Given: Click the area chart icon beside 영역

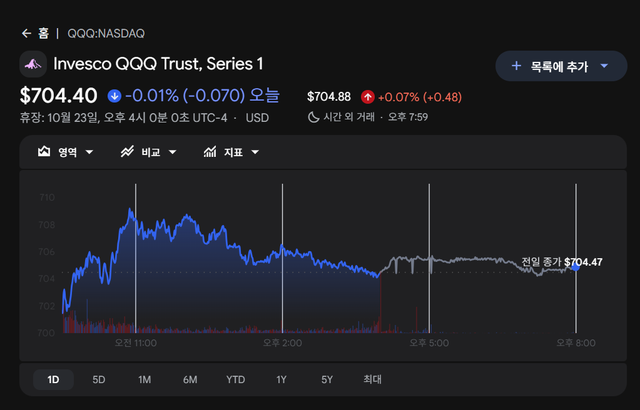Looking at the screenshot, I should click(x=44, y=152).
